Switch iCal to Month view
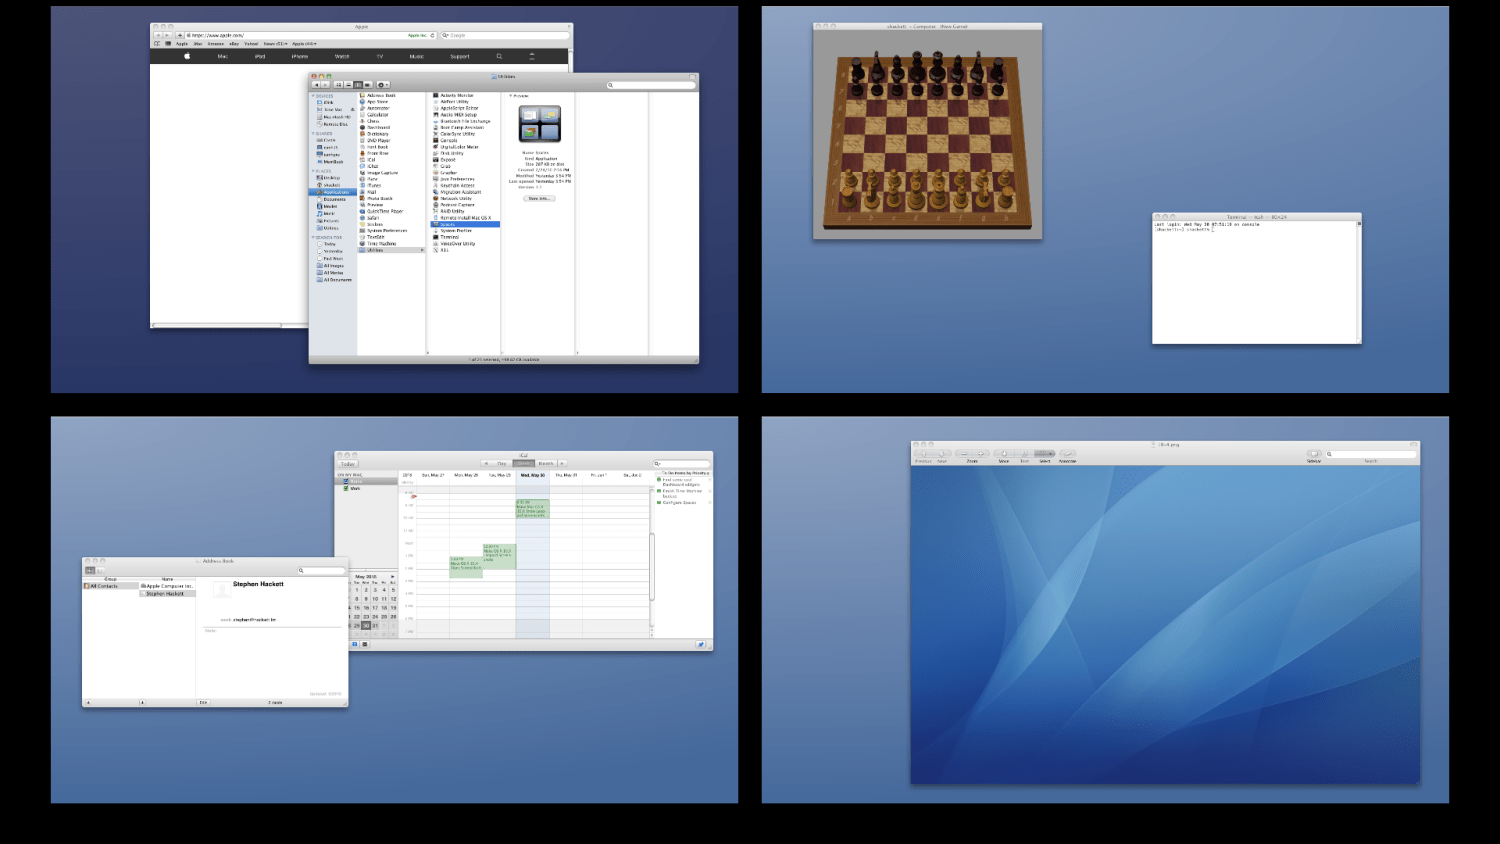This screenshot has width=1500, height=844. (x=546, y=463)
